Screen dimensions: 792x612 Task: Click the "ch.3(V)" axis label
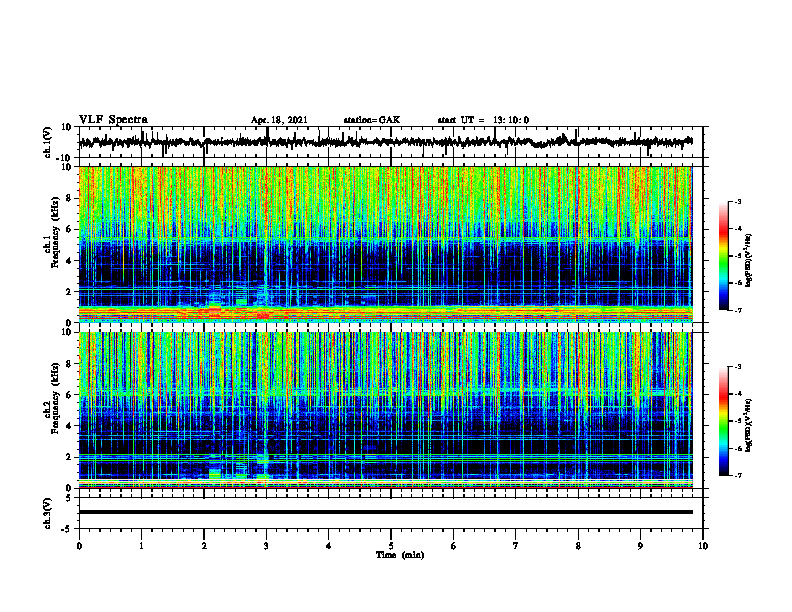point(48,513)
